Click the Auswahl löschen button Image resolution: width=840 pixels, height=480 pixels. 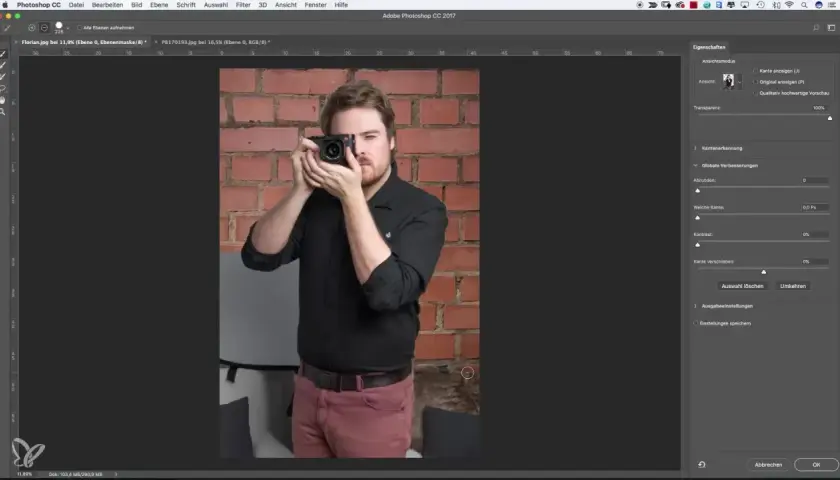[742, 286]
